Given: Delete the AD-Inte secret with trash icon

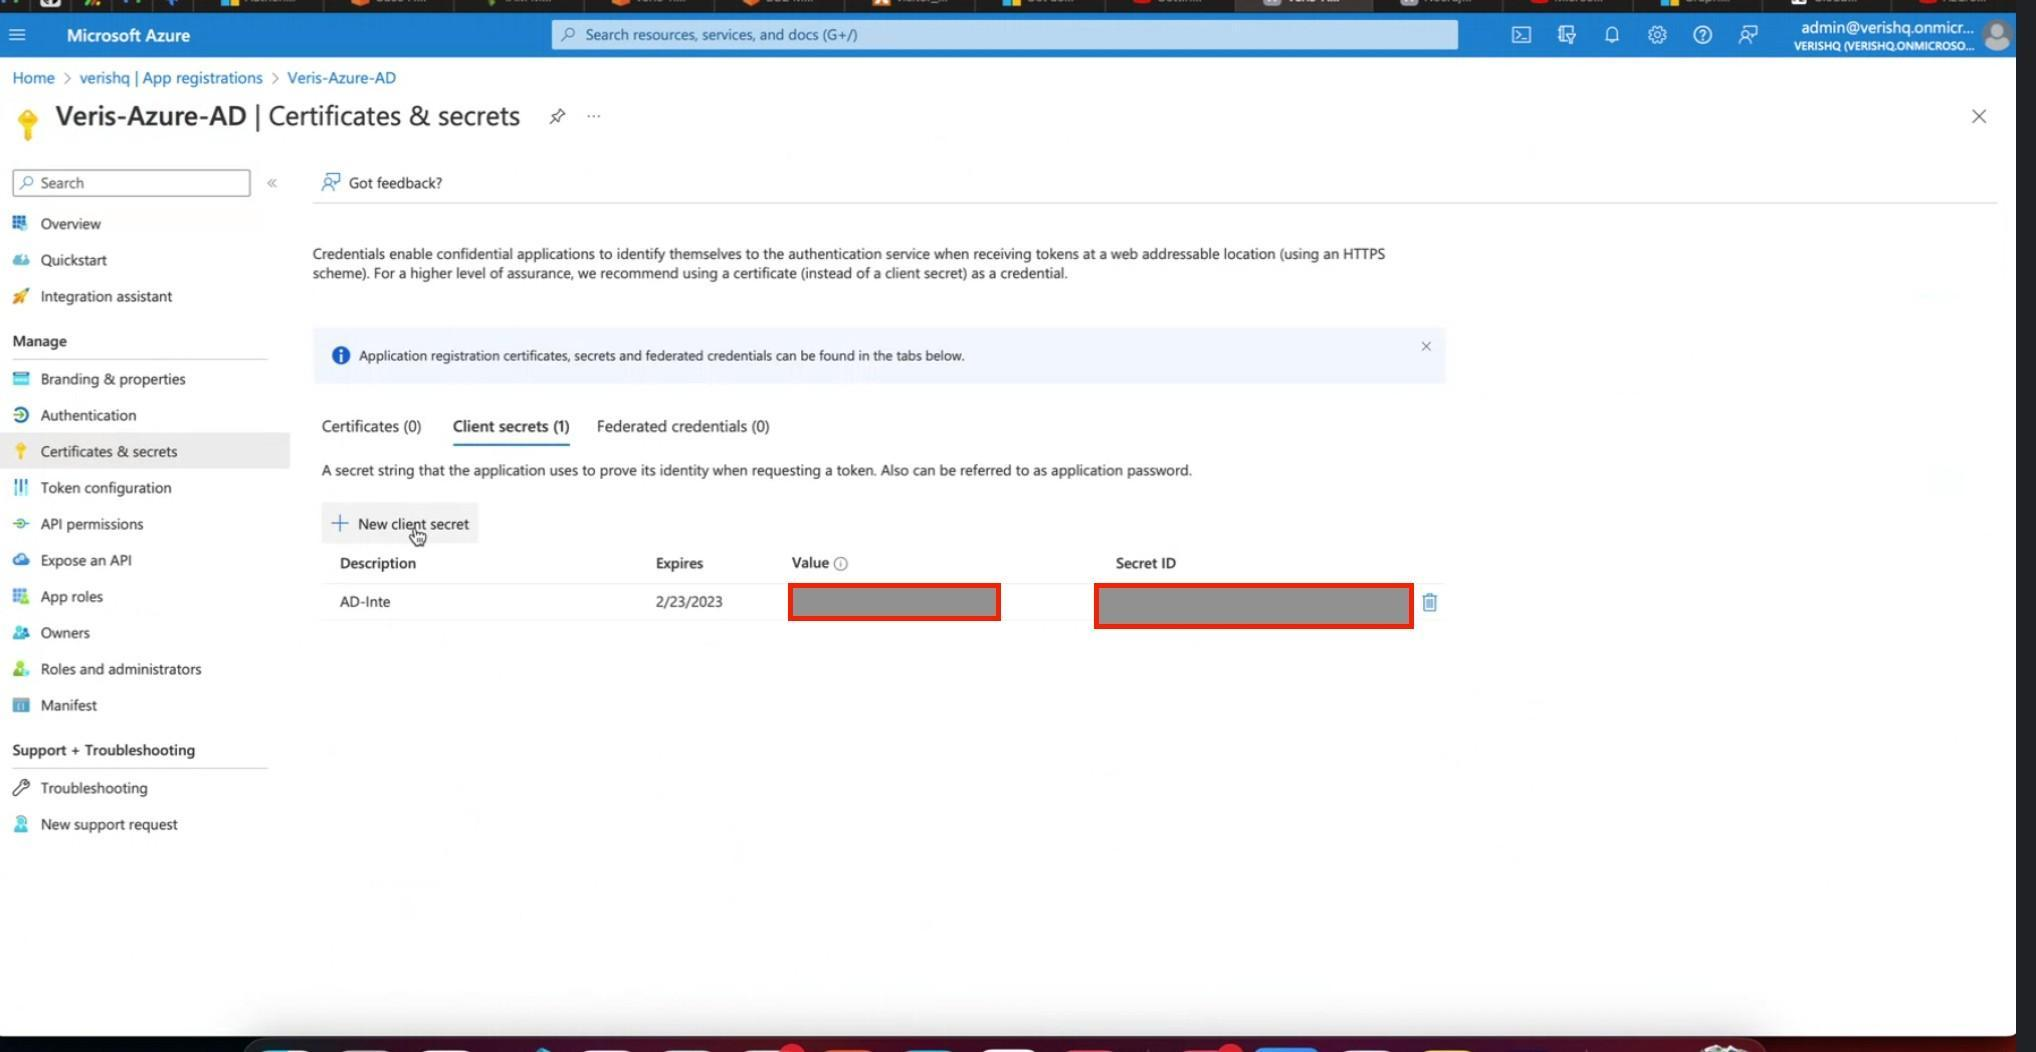Looking at the screenshot, I should tap(1429, 602).
